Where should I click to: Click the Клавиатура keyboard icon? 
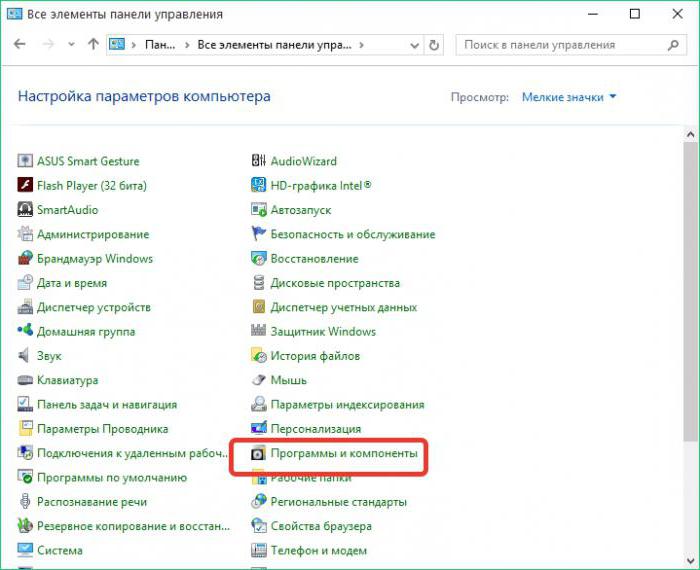25,380
